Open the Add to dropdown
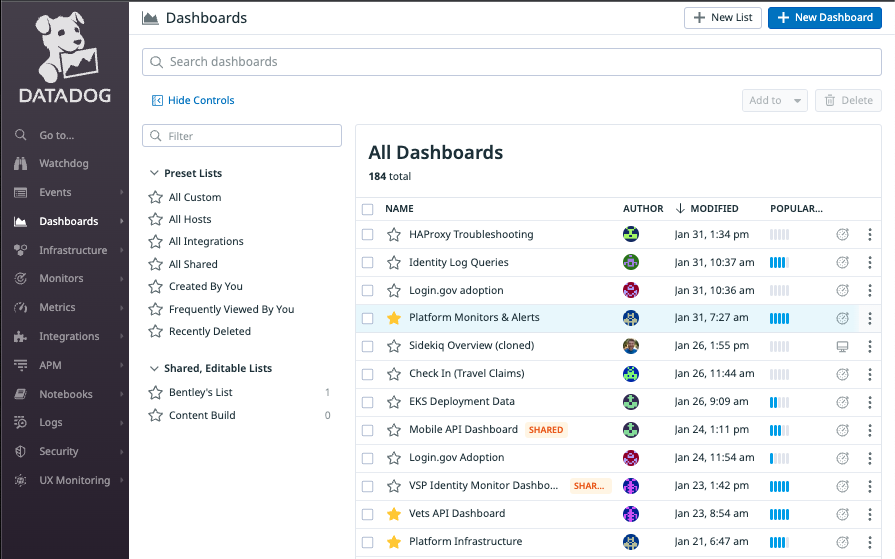 (774, 100)
